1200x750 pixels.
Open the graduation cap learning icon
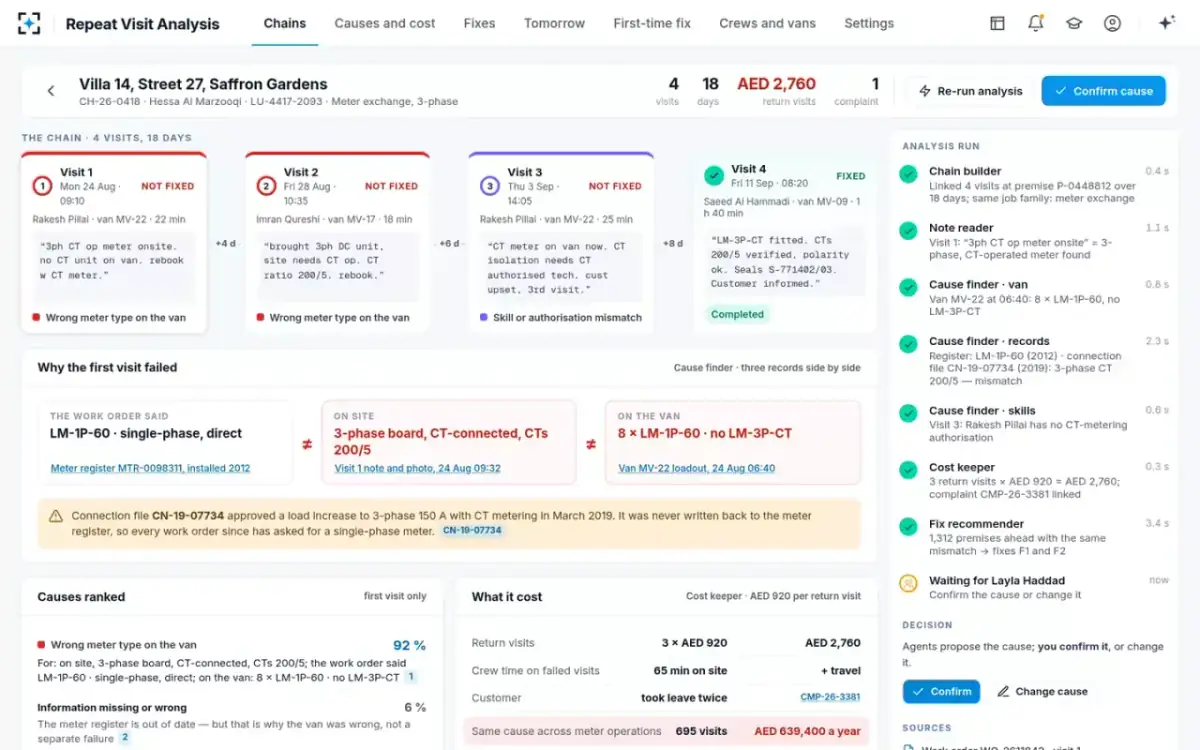(1074, 23)
